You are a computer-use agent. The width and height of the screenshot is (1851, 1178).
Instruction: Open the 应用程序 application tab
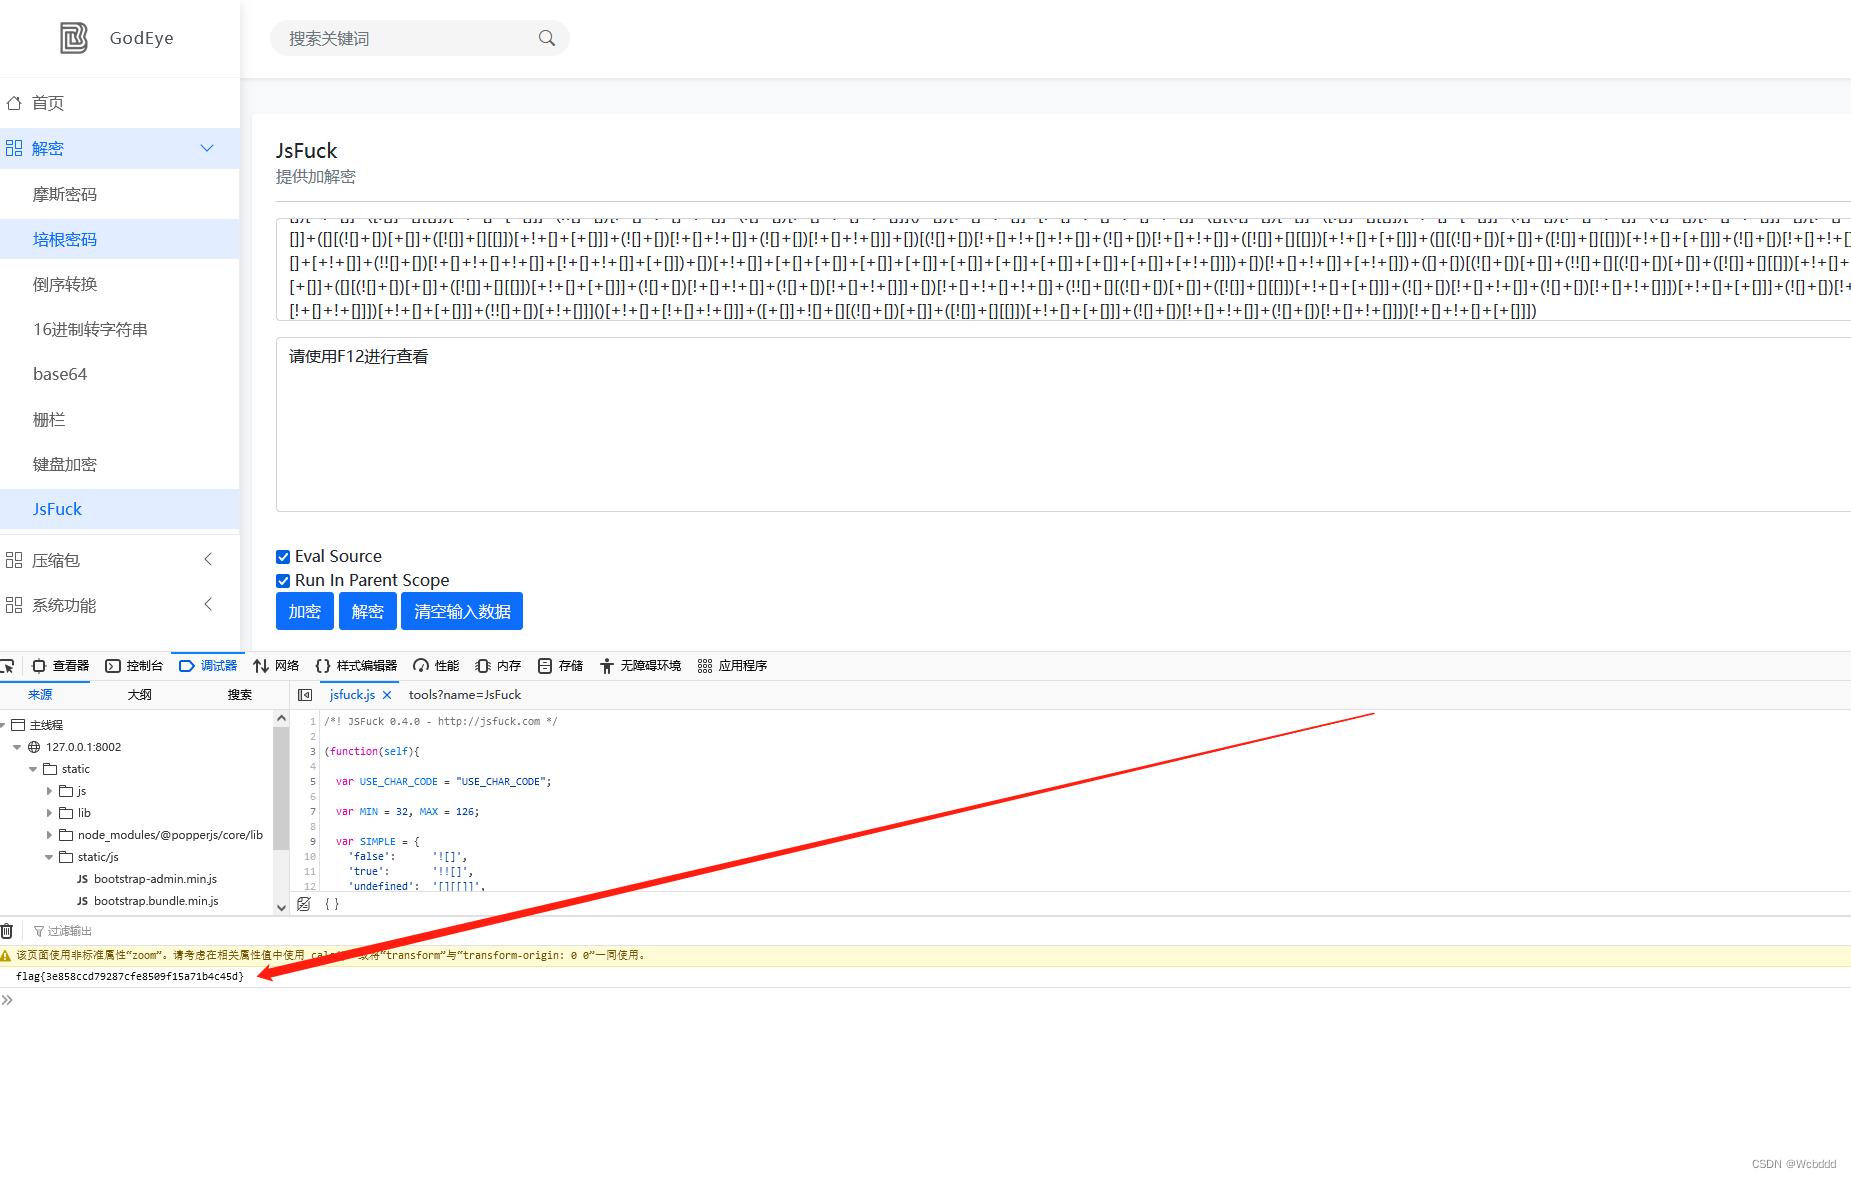pos(732,666)
